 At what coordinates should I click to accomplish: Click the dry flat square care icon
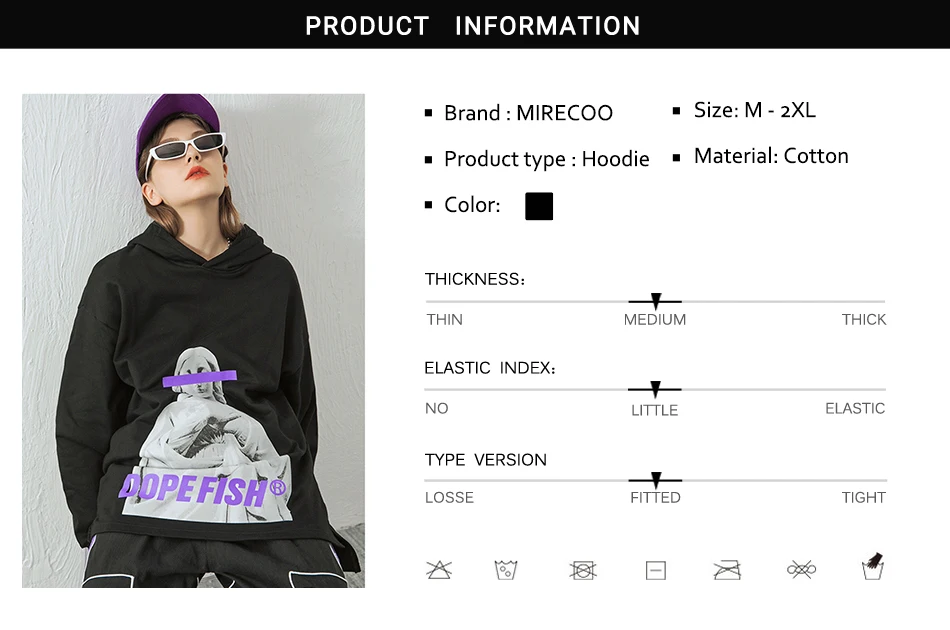(656, 570)
